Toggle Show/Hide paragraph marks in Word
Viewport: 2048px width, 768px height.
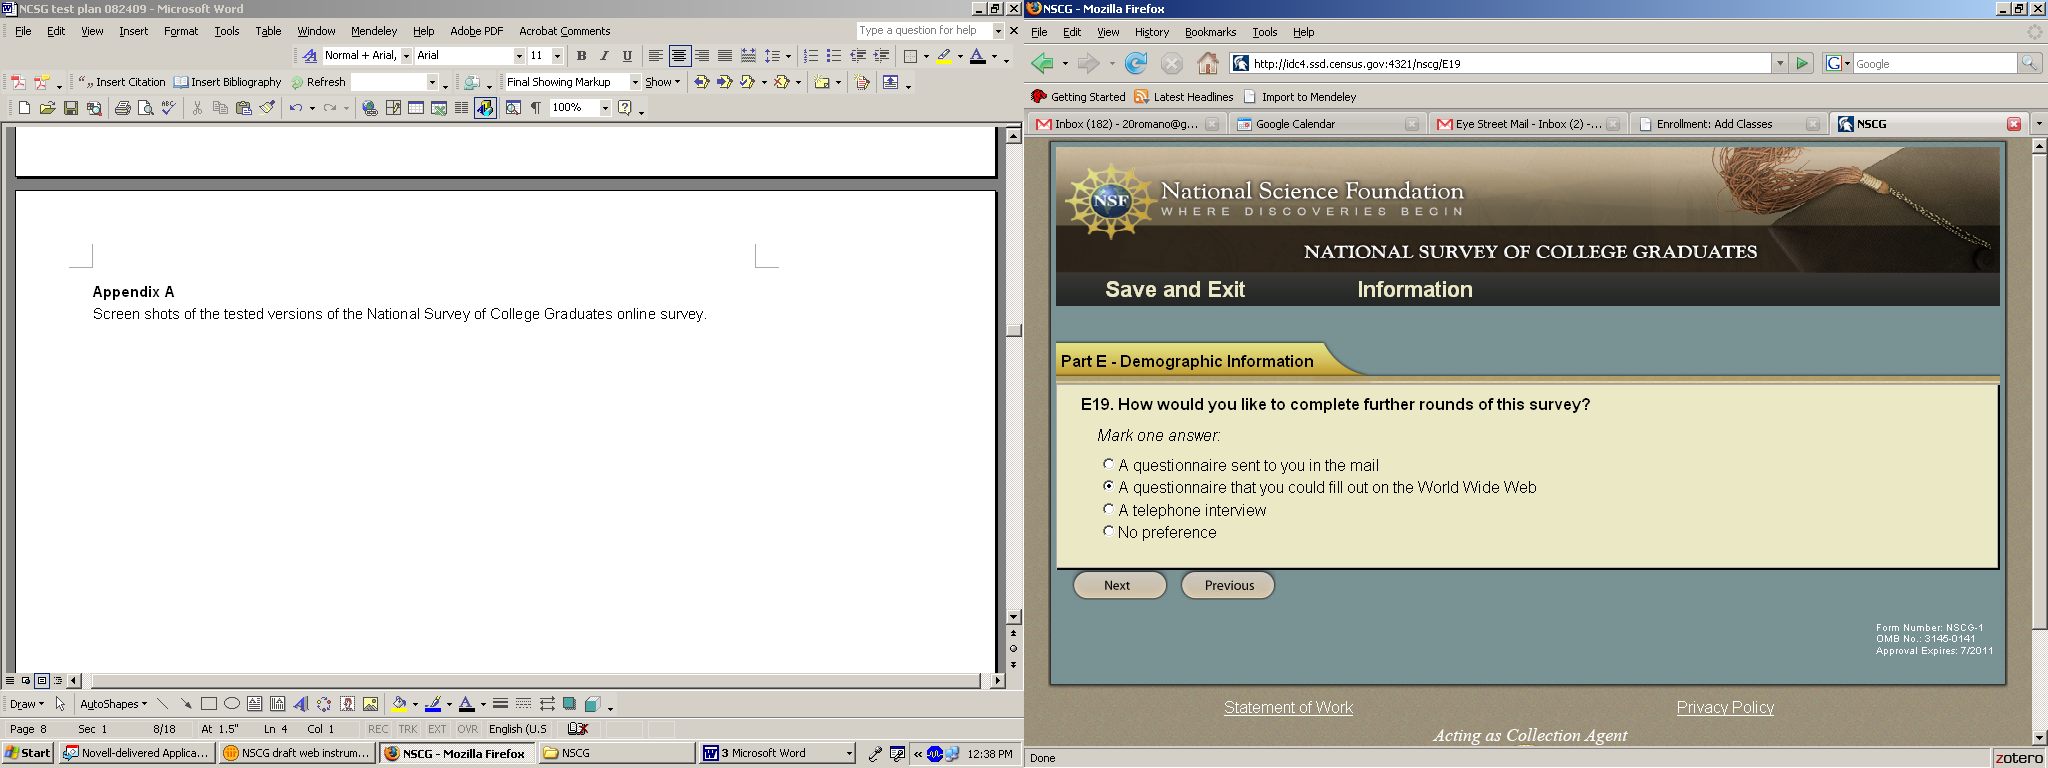click(x=536, y=108)
